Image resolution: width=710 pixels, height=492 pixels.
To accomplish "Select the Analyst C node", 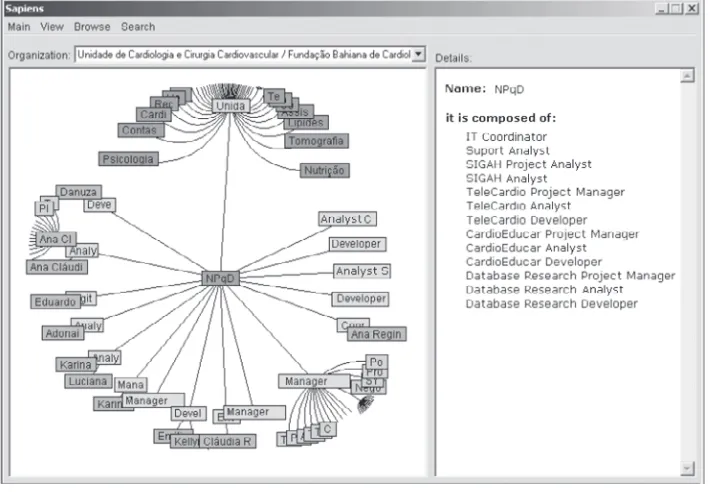I will click(347, 219).
